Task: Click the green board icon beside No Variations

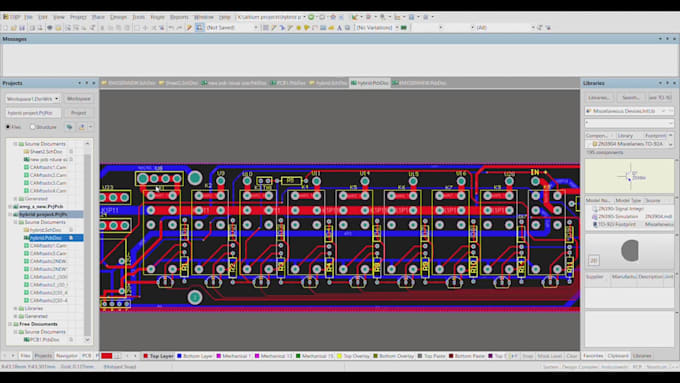Action: click(404, 28)
